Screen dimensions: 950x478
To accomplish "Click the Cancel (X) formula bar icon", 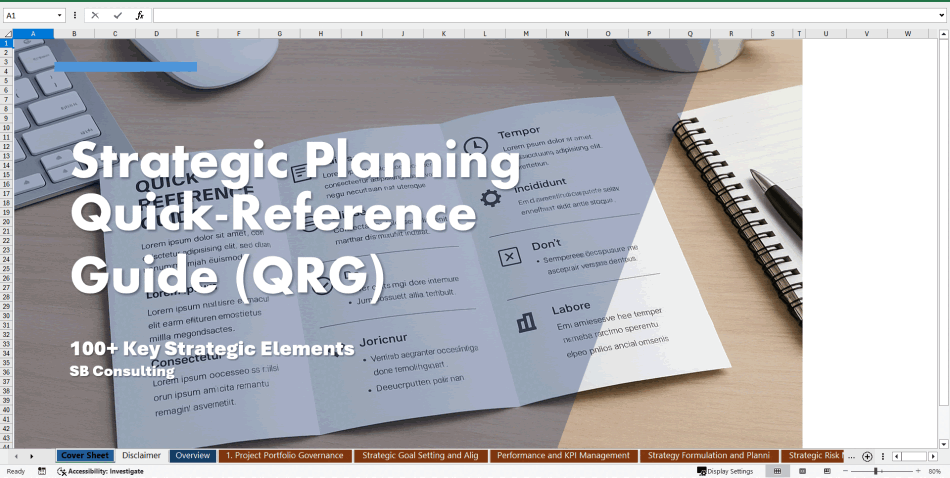I will [95, 16].
